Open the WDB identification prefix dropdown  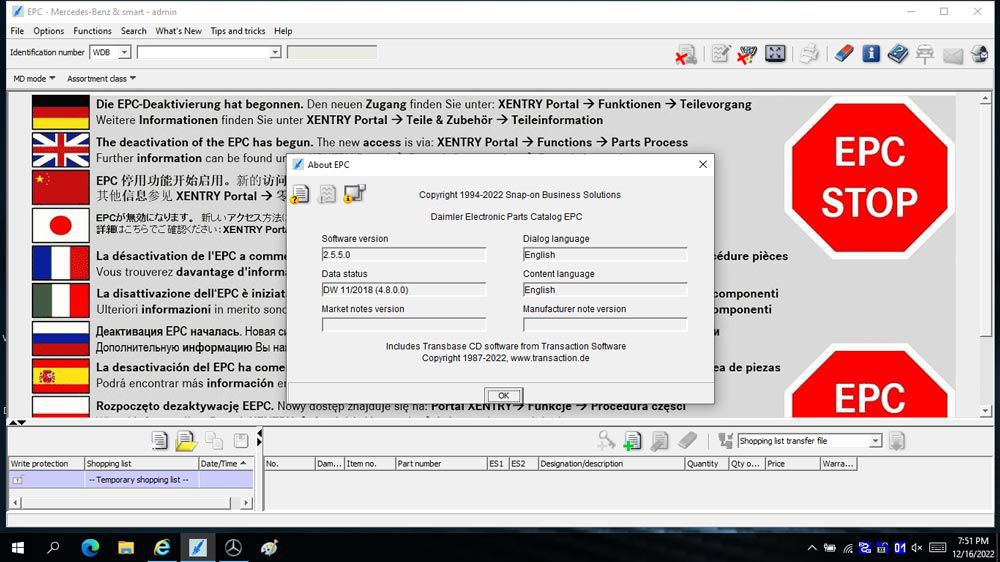click(x=124, y=52)
